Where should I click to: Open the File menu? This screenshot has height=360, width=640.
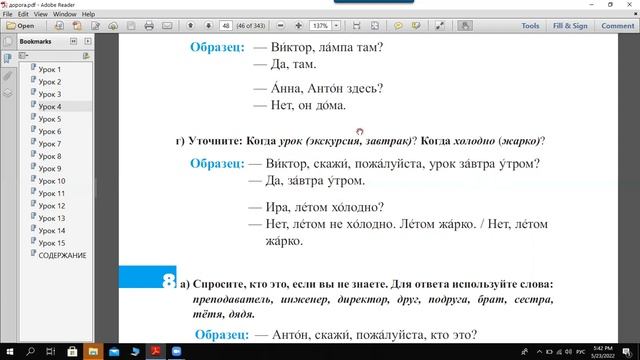tap(7, 14)
